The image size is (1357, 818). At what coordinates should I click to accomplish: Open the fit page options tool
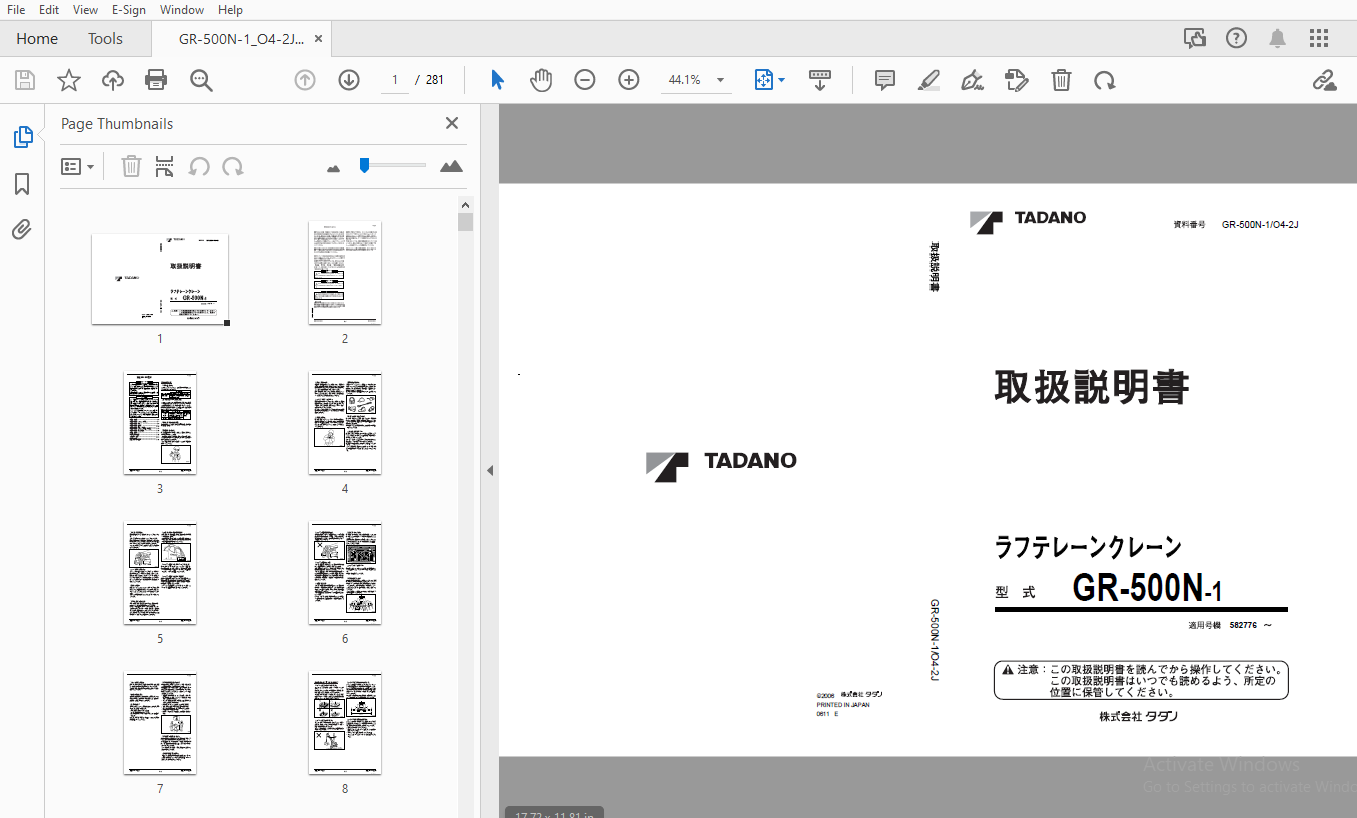[x=769, y=80]
